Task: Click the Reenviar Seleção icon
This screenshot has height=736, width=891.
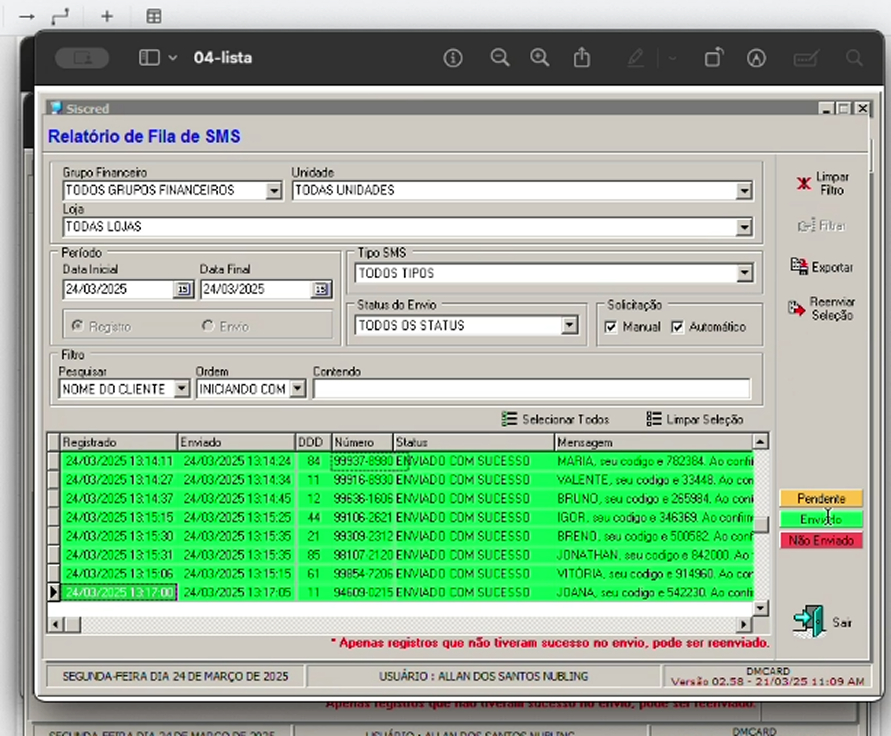Action: coord(796,308)
